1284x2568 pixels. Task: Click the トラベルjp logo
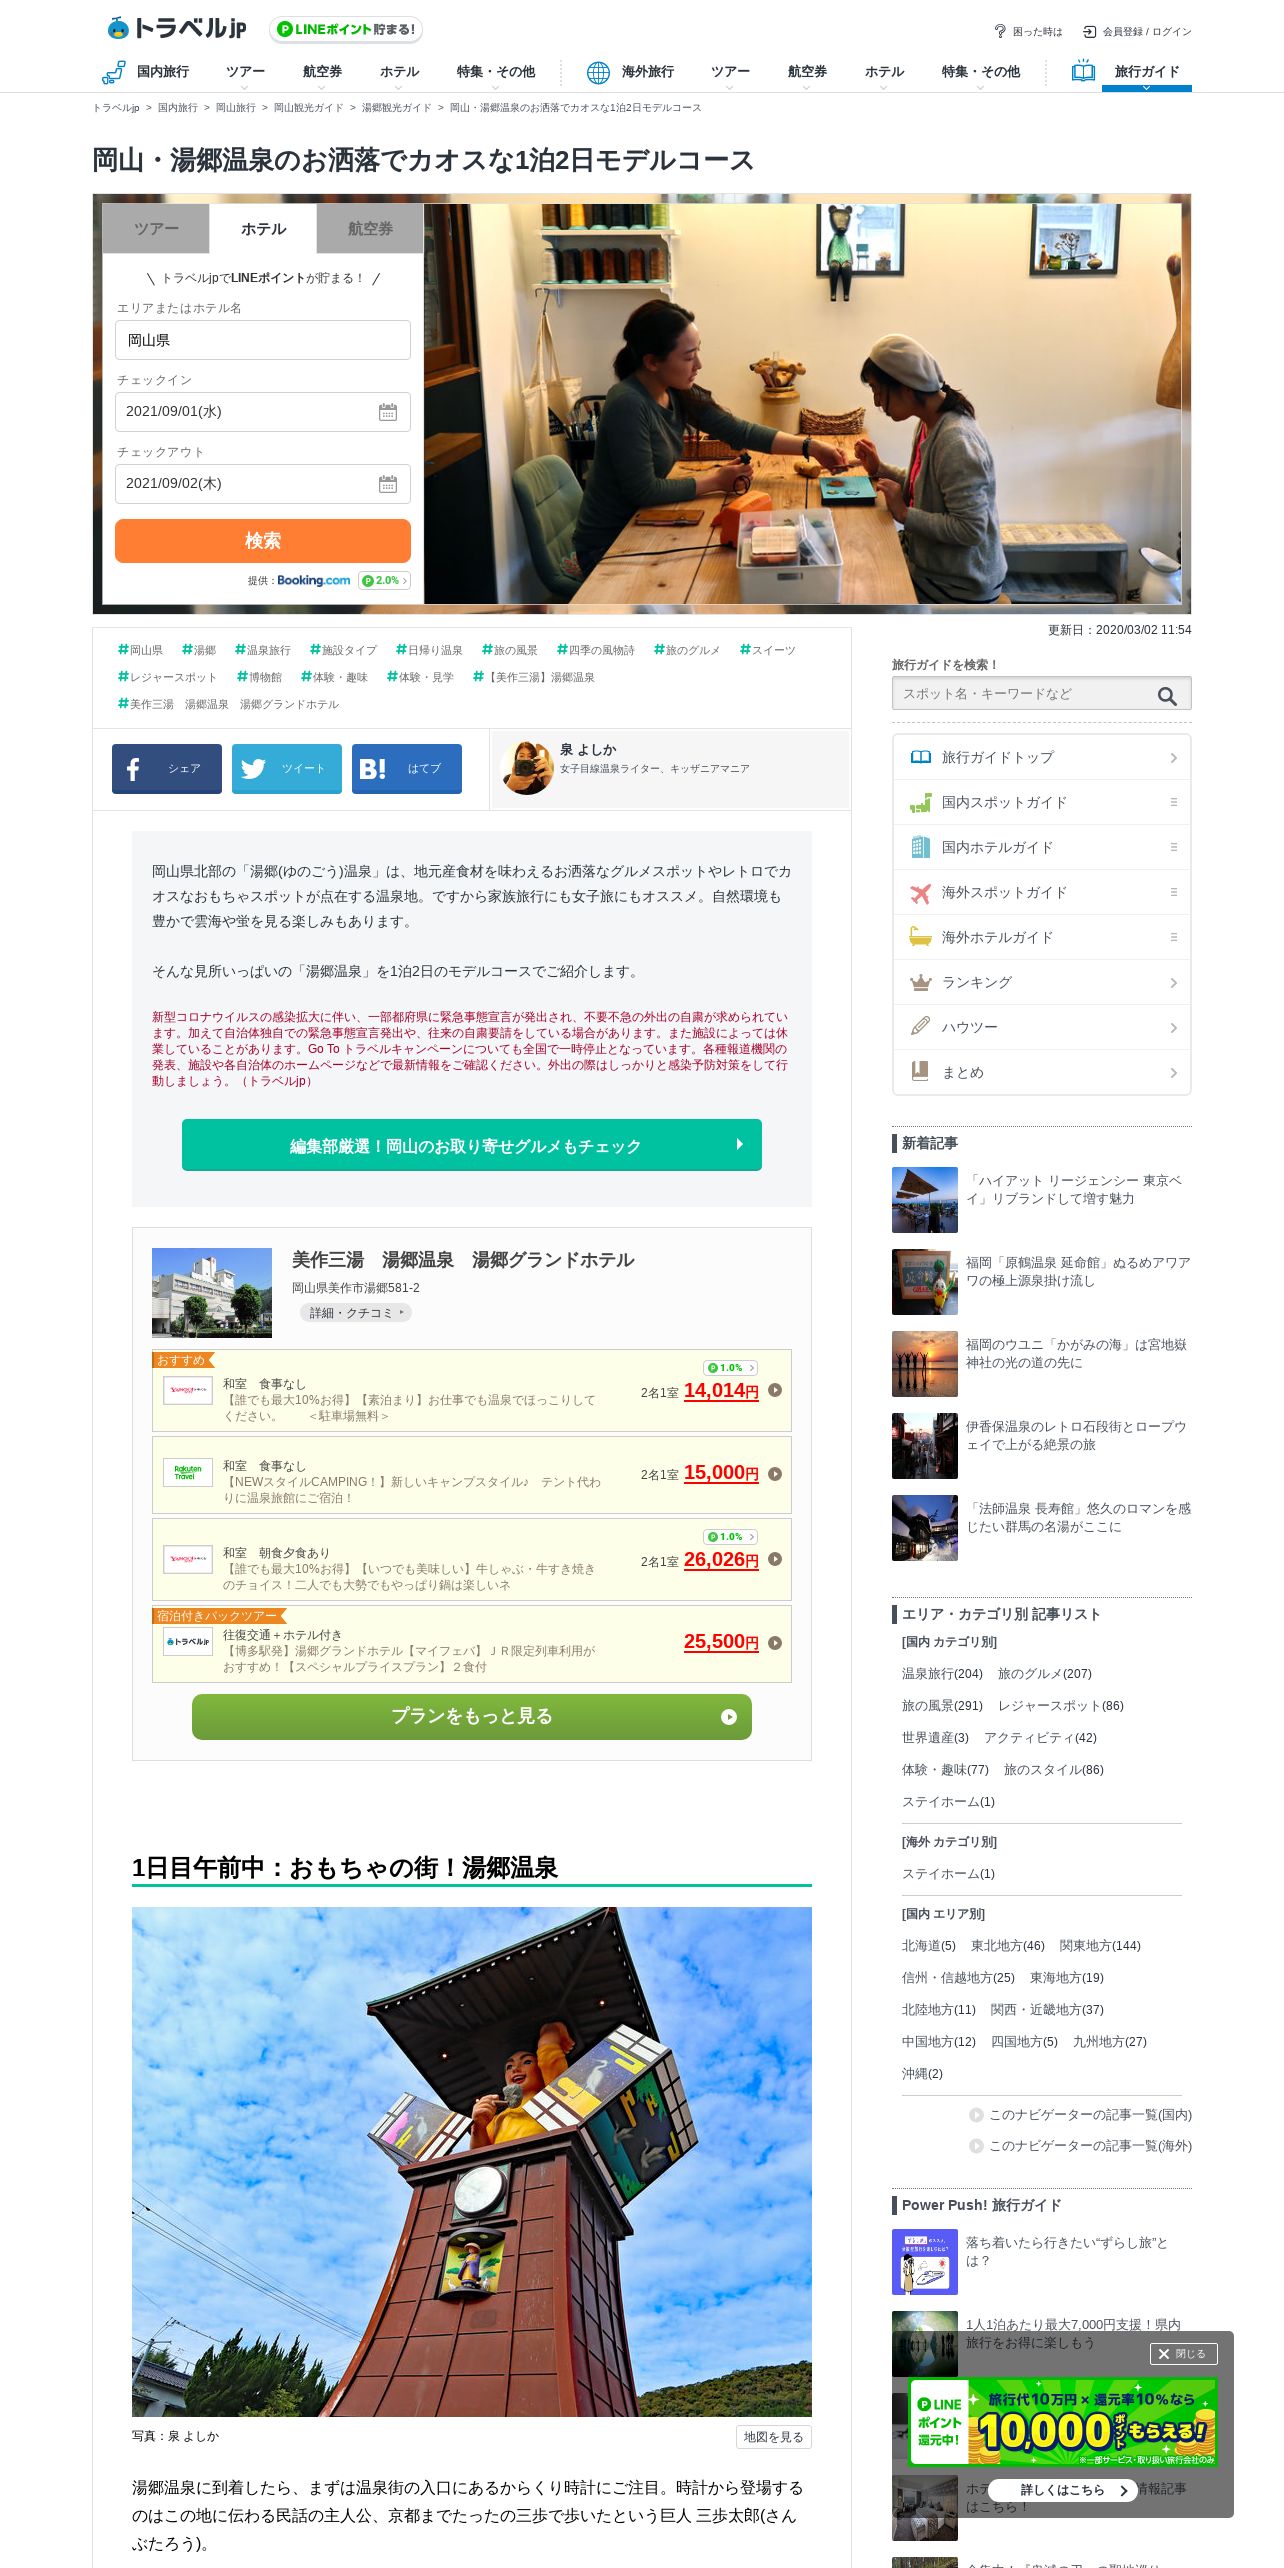(176, 28)
